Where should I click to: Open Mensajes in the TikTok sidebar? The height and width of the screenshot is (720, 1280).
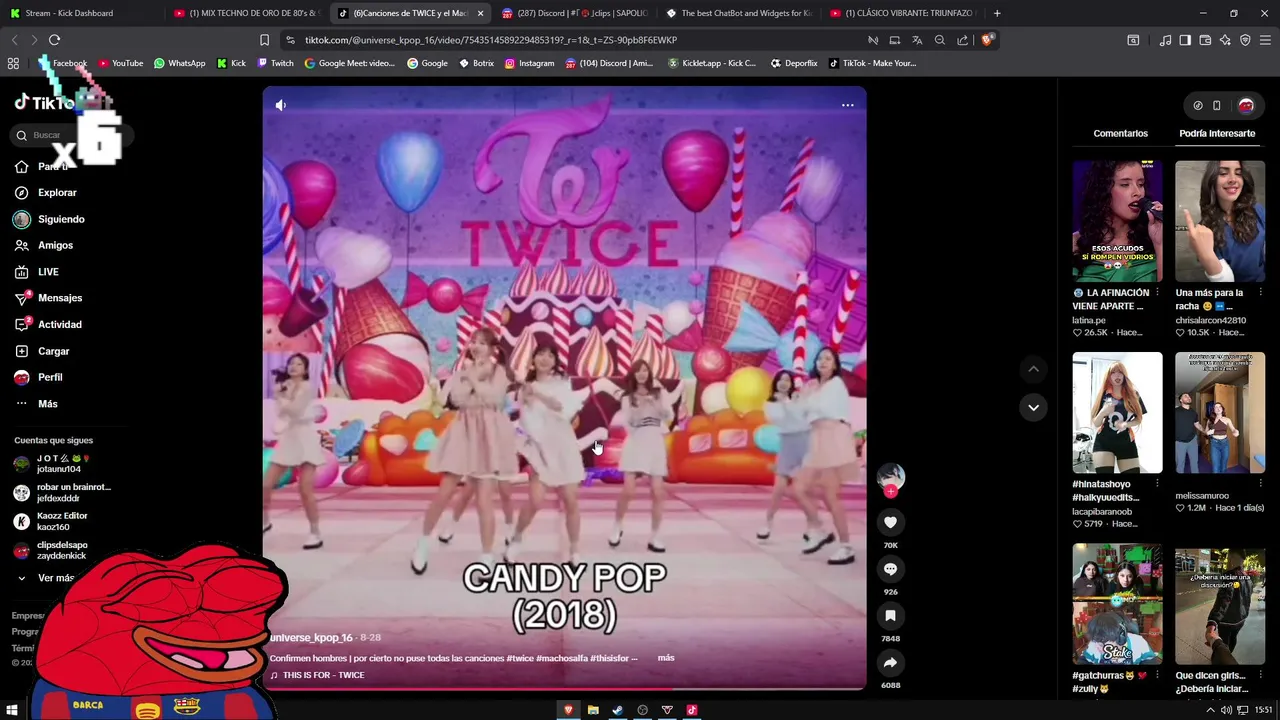click(60, 298)
